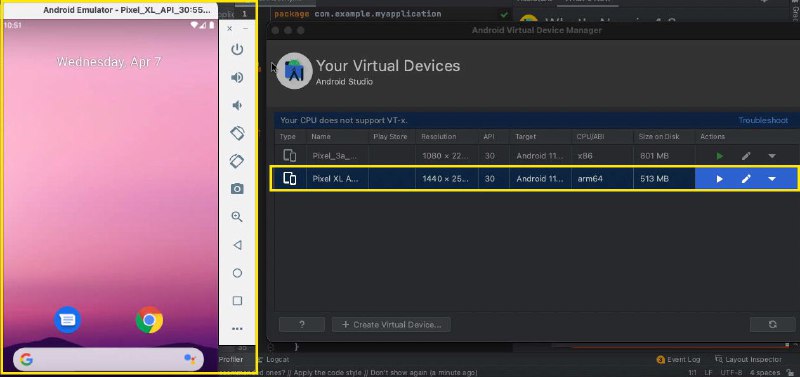This screenshot has width=800, height=377.
Task: Take an emulator screenshot with camera icon
Action: point(237,189)
